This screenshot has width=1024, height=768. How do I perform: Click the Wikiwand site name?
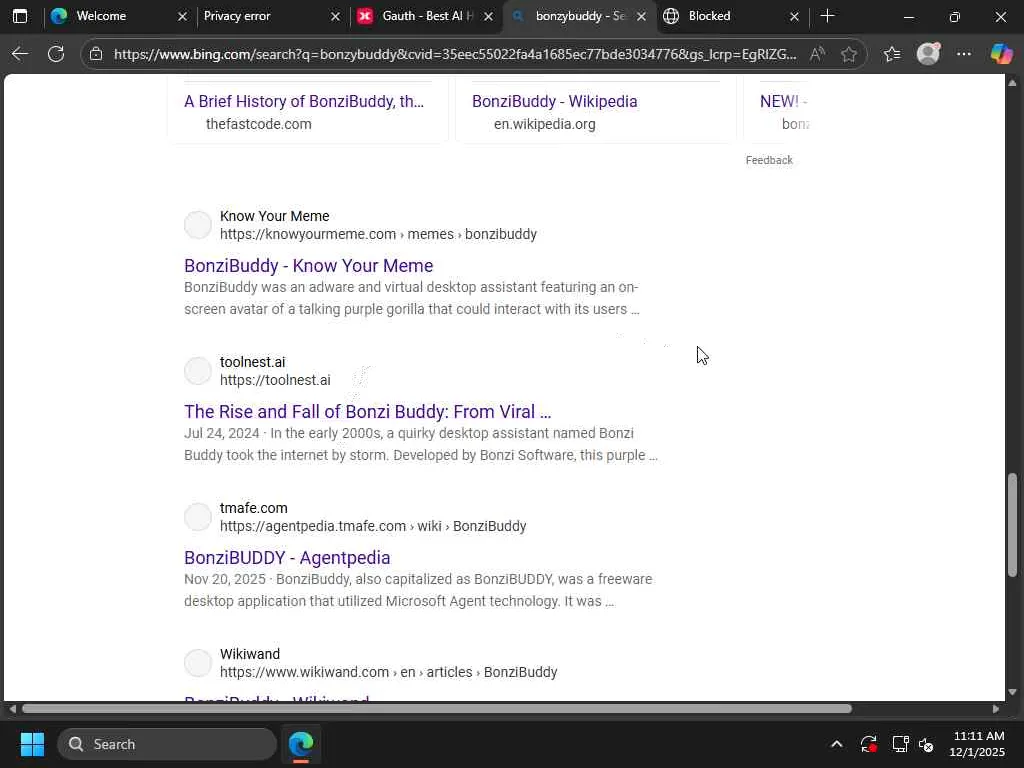[x=249, y=654]
